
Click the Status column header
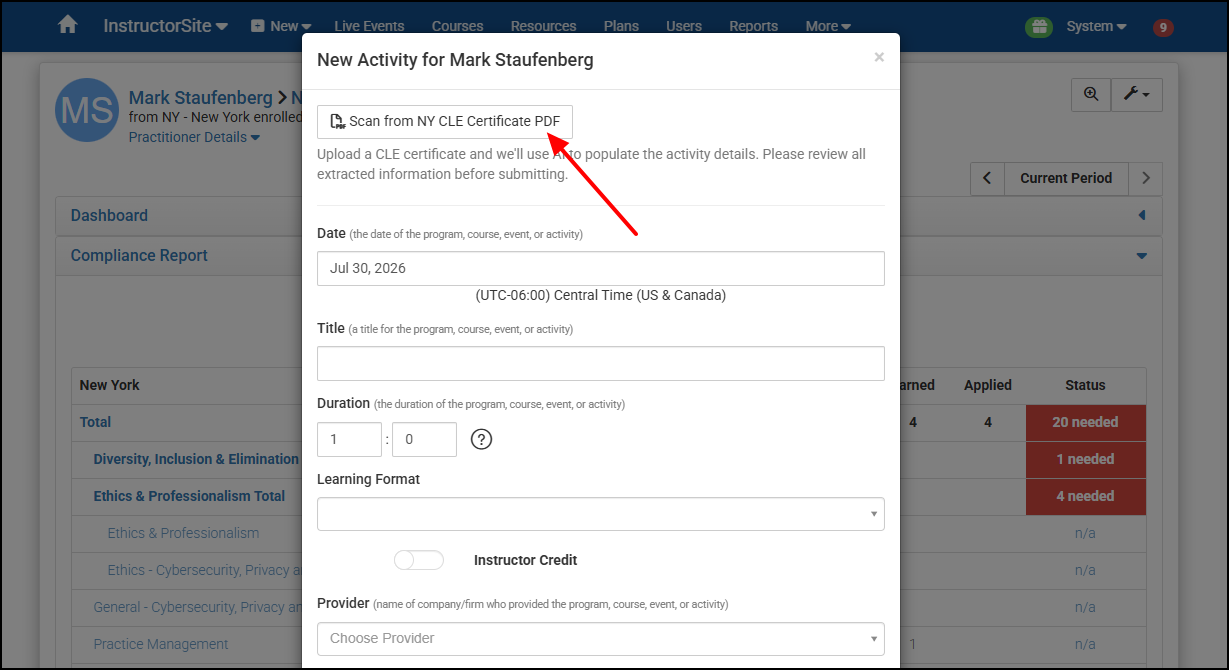click(x=1085, y=385)
